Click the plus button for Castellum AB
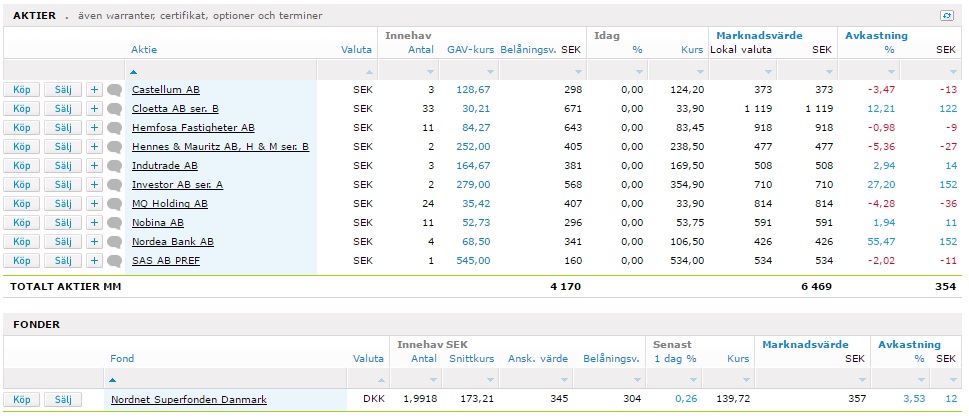Image resolution: width=969 pixels, height=416 pixels. (94, 90)
